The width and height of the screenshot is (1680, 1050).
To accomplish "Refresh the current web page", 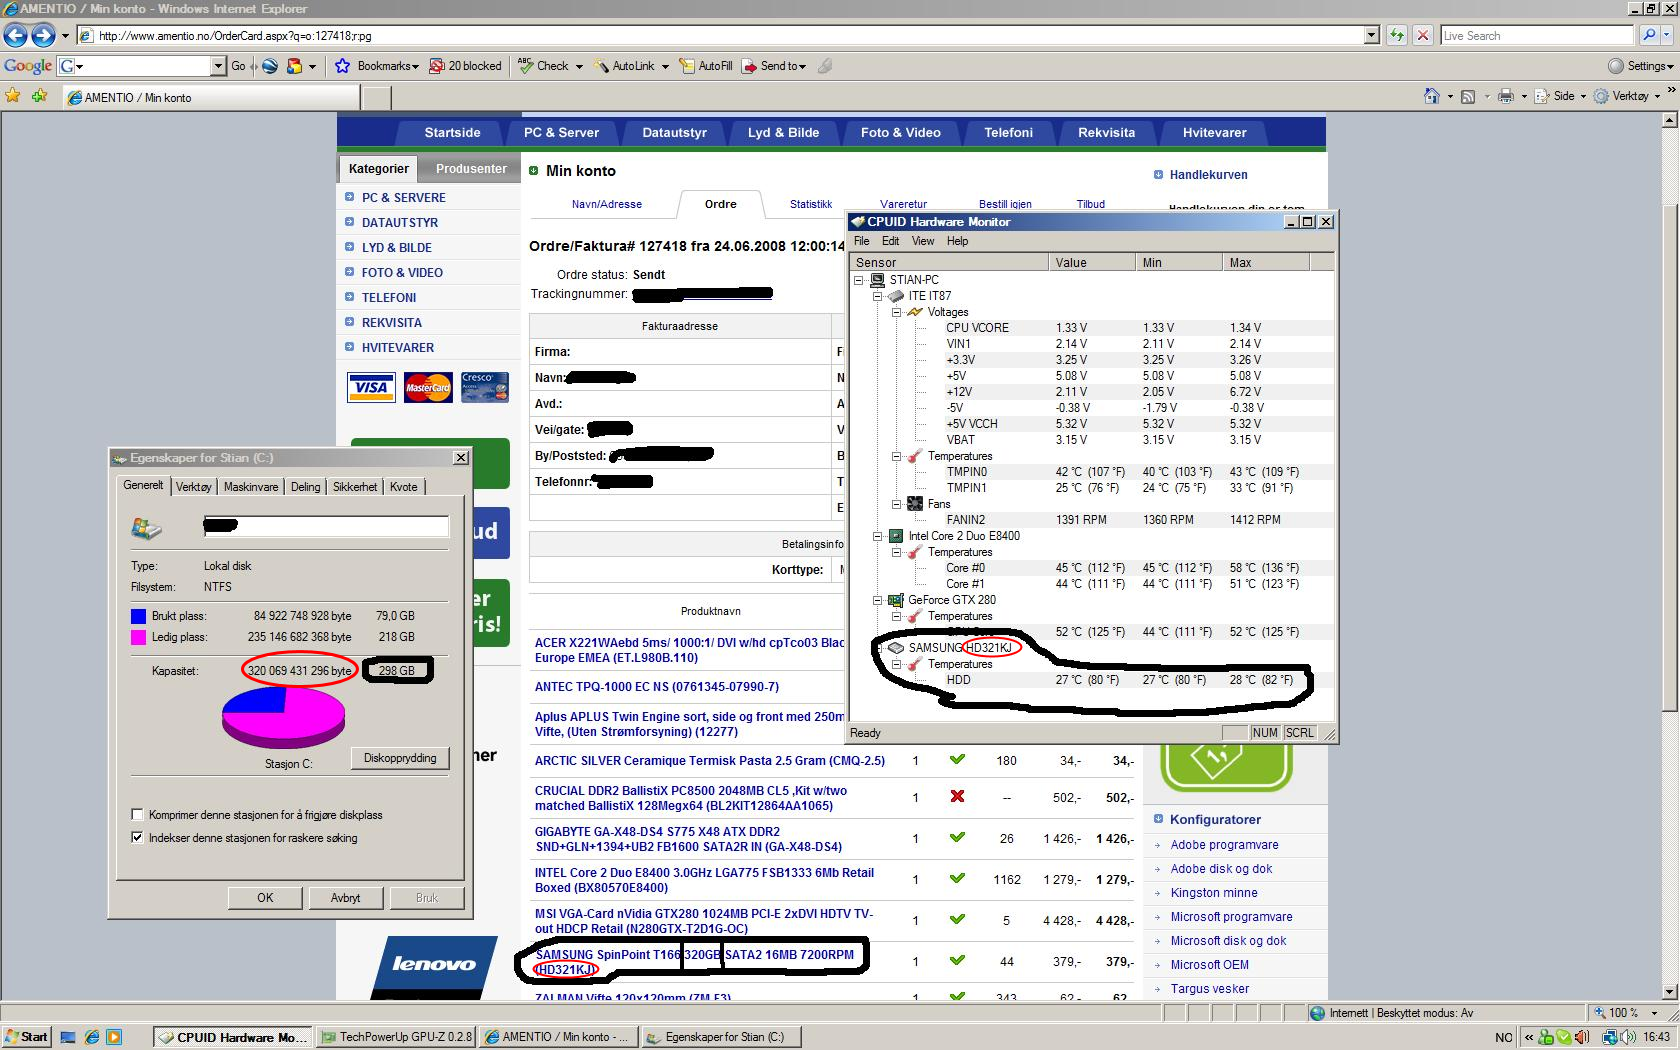I will [1397, 36].
